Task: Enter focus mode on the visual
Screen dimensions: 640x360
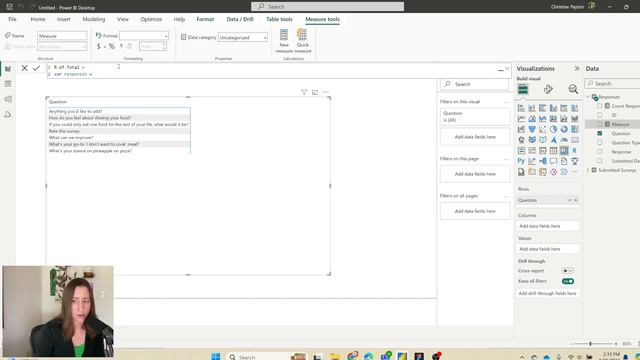Action: click(315, 92)
